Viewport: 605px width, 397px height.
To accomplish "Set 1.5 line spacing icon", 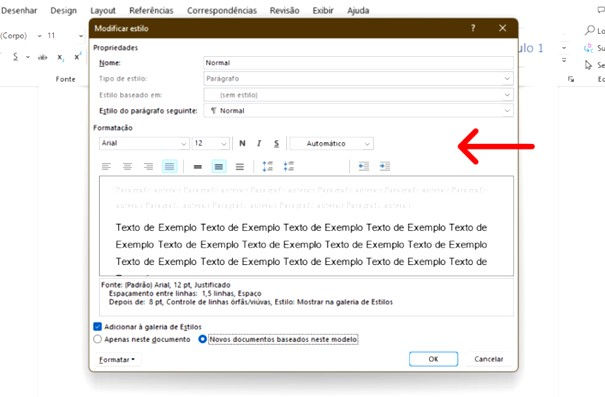I will [x=219, y=167].
